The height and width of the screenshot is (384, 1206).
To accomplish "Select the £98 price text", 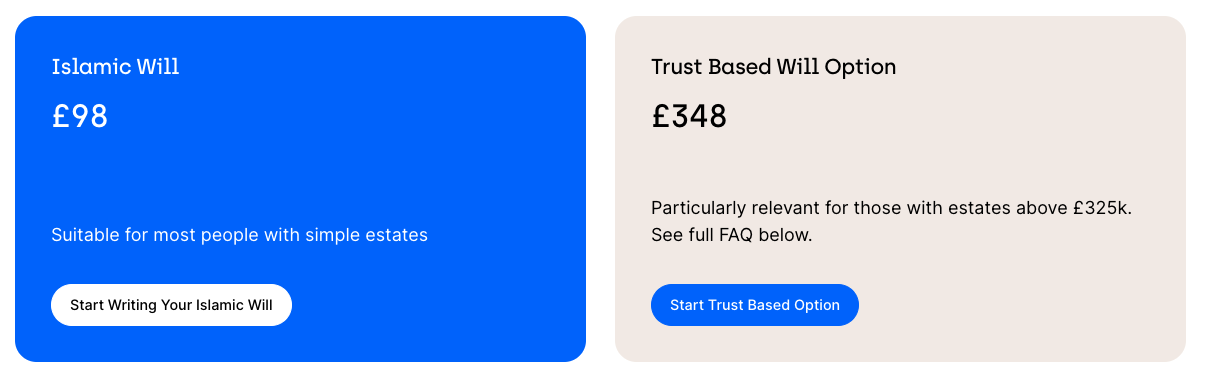I will (80, 117).
